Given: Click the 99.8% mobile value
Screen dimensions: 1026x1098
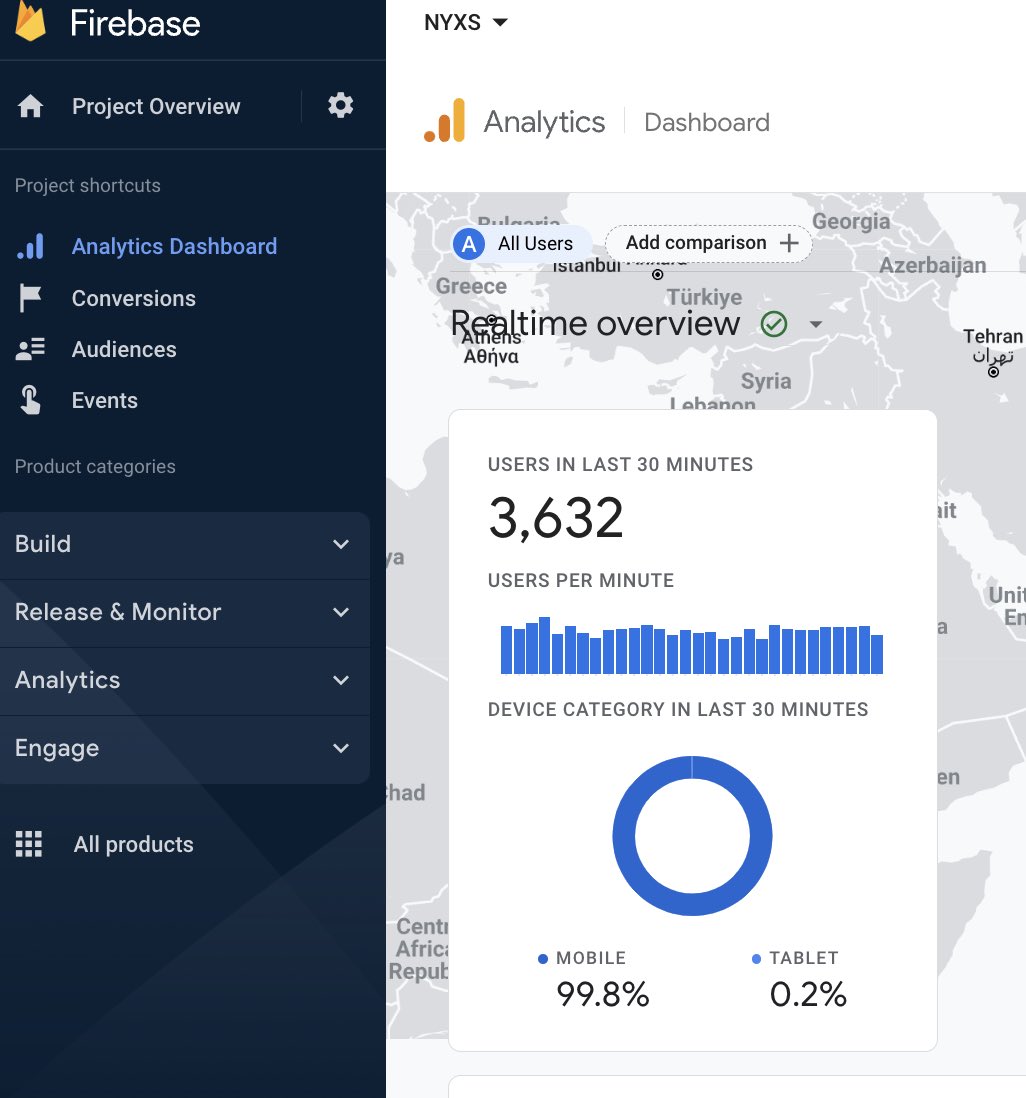Looking at the screenshot, I should [602, 994].
